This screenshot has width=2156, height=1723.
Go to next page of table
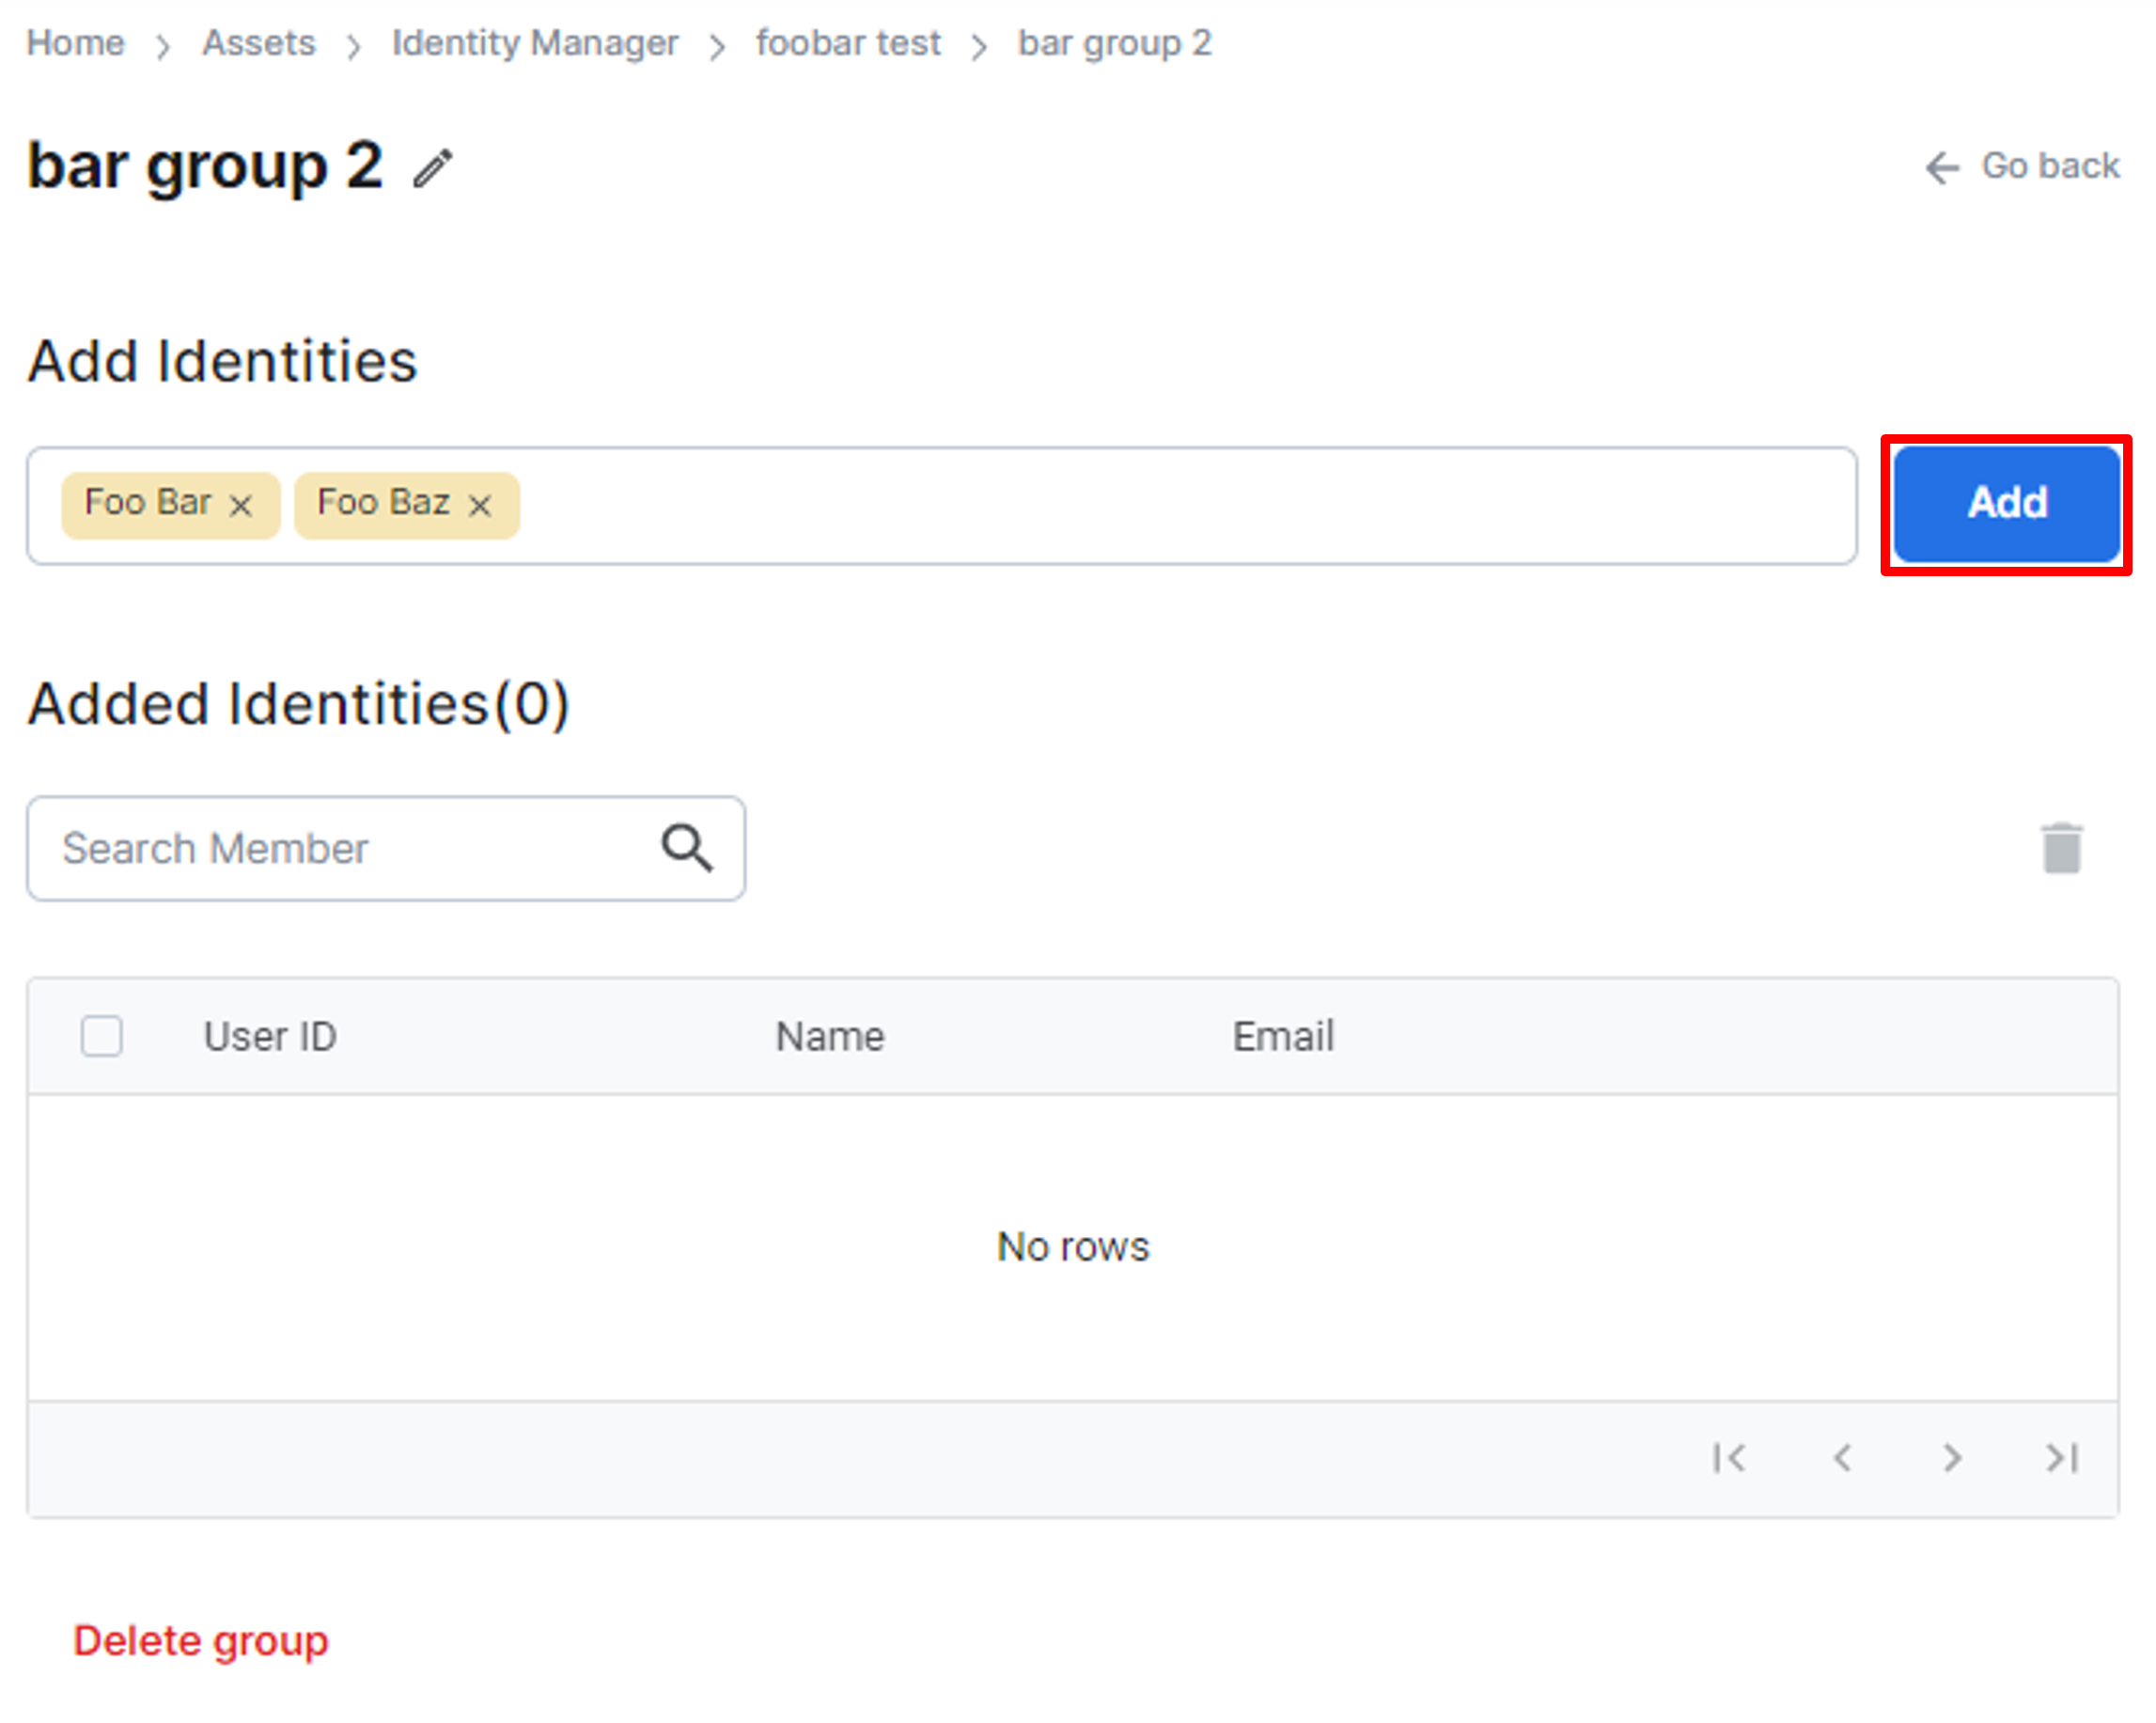1951,1457
